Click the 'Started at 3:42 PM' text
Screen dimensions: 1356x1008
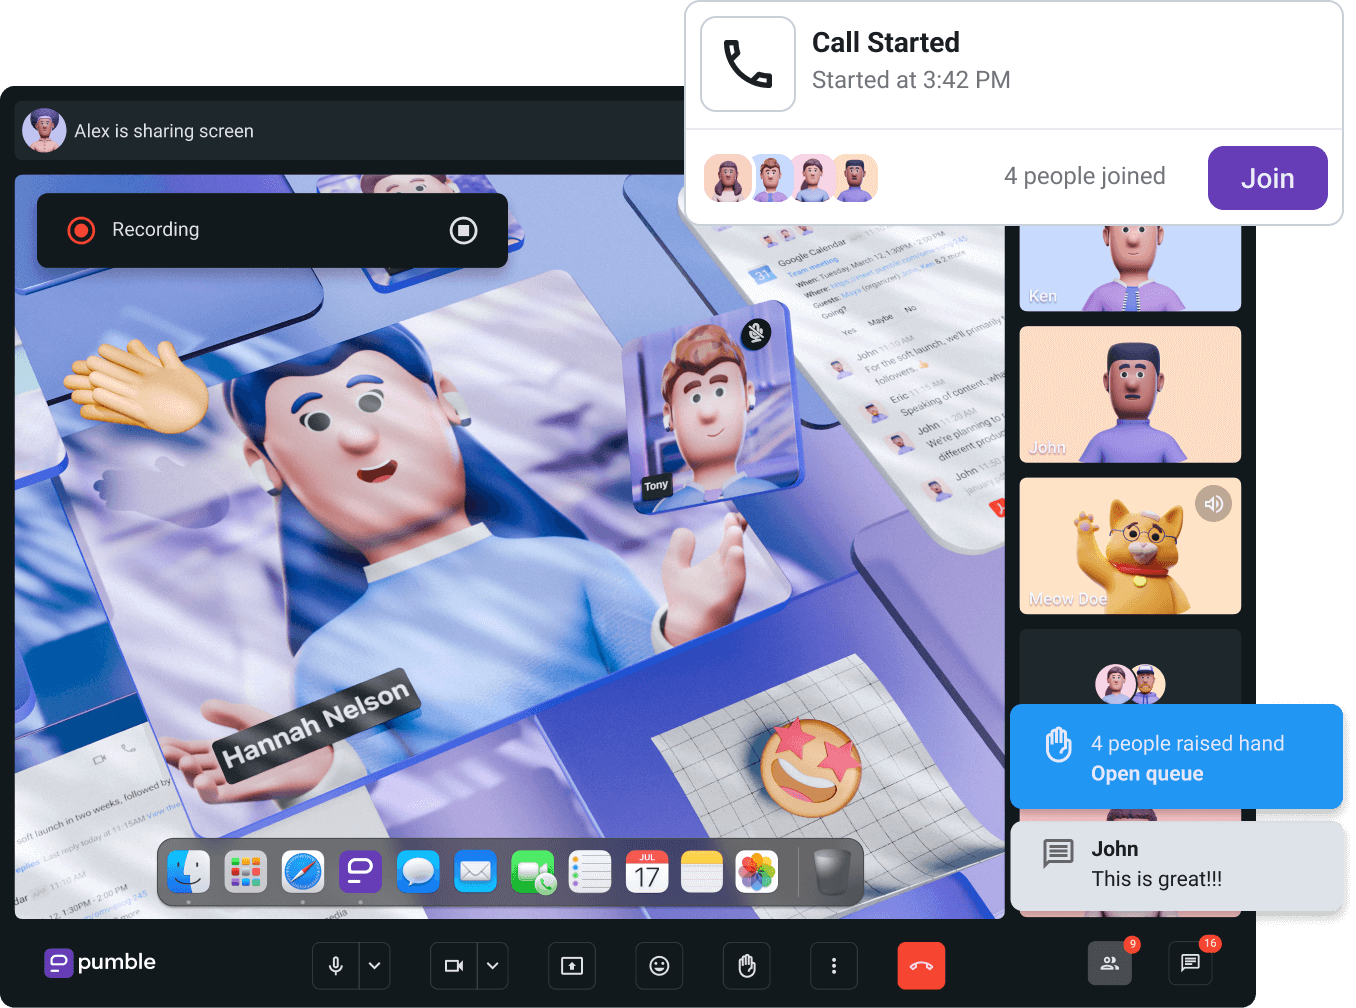(x=911, y=80)
